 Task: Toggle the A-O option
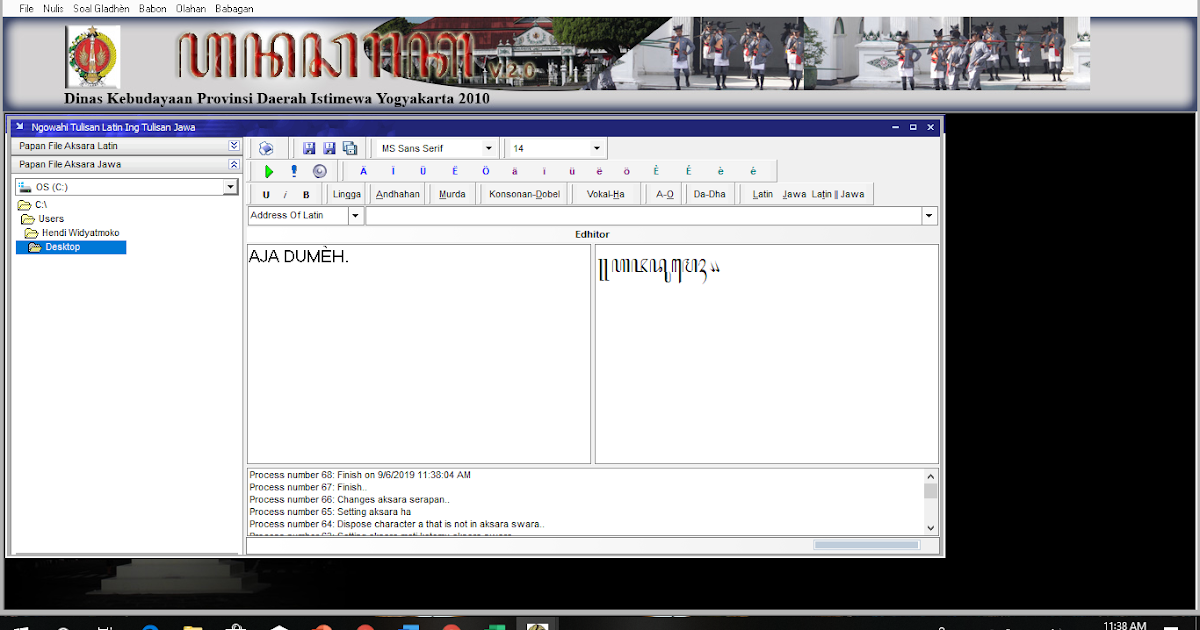coord(665,194)
